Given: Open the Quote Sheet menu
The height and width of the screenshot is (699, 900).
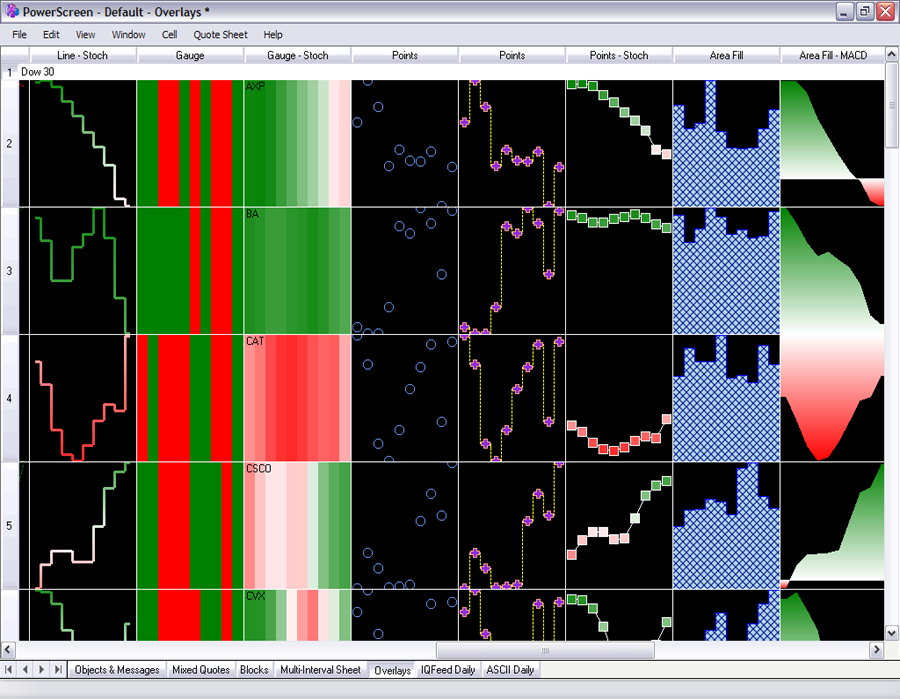Looking at the screenshot, I should tap(220, 34).
